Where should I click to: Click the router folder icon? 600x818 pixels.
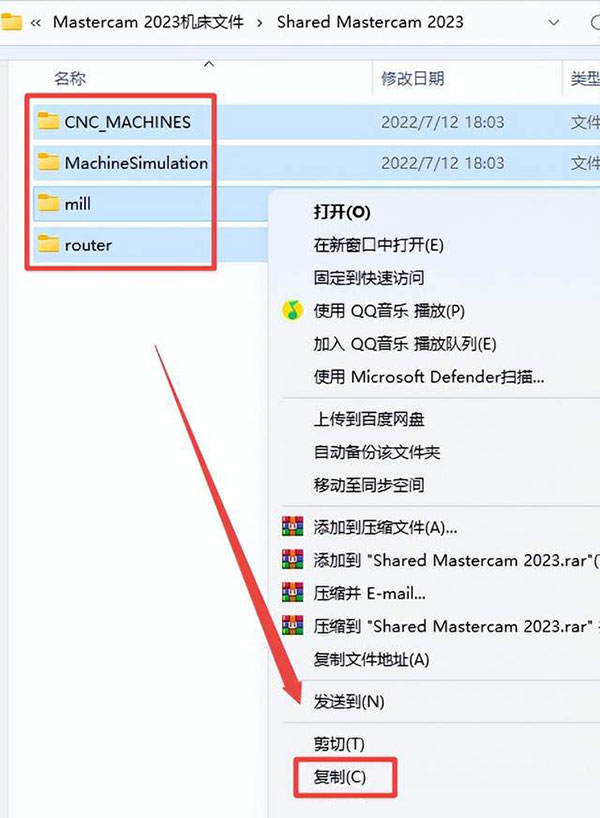[48, 244]
